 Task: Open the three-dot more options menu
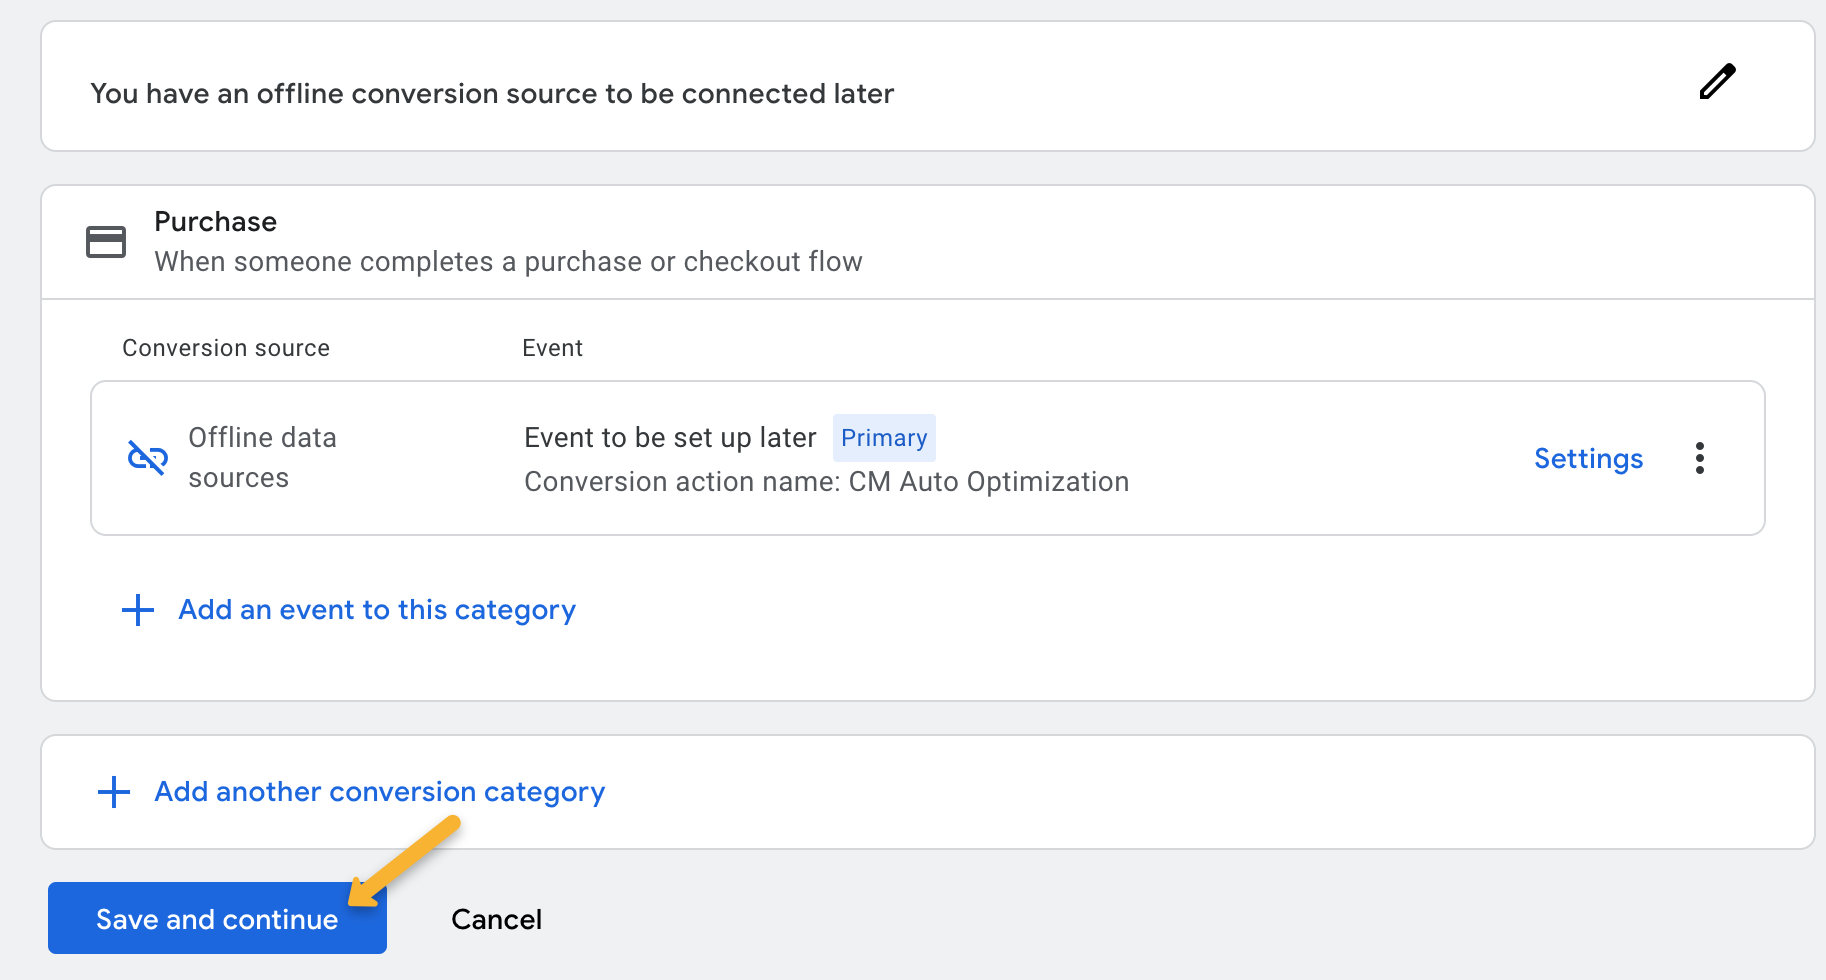[x=1699, y=458]
